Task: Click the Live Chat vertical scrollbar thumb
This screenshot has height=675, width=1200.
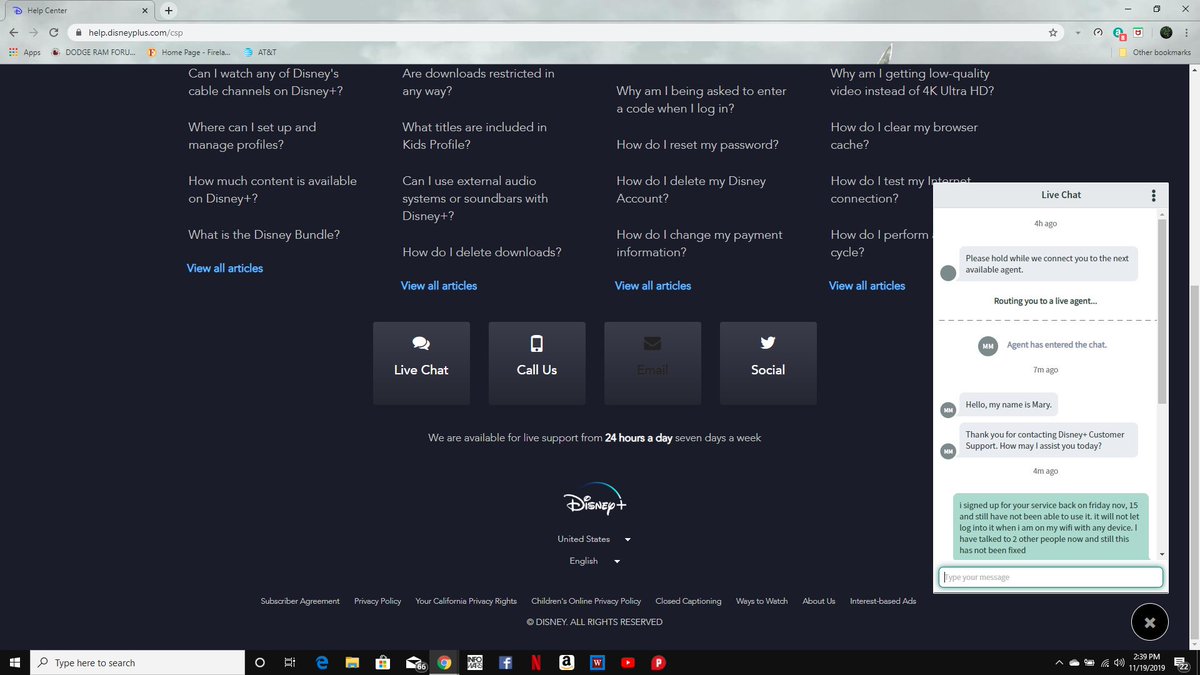Action: tap(1161, 310)
